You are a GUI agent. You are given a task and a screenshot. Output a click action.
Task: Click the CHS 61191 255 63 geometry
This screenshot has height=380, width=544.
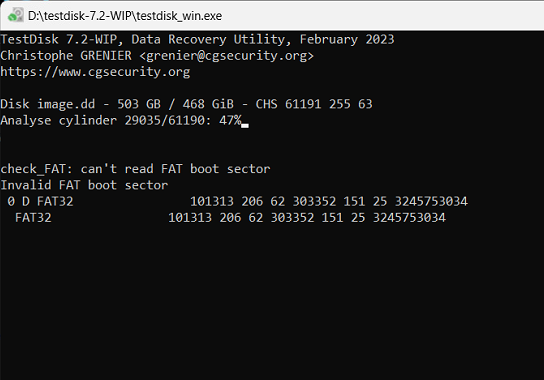tap(314, 104)
